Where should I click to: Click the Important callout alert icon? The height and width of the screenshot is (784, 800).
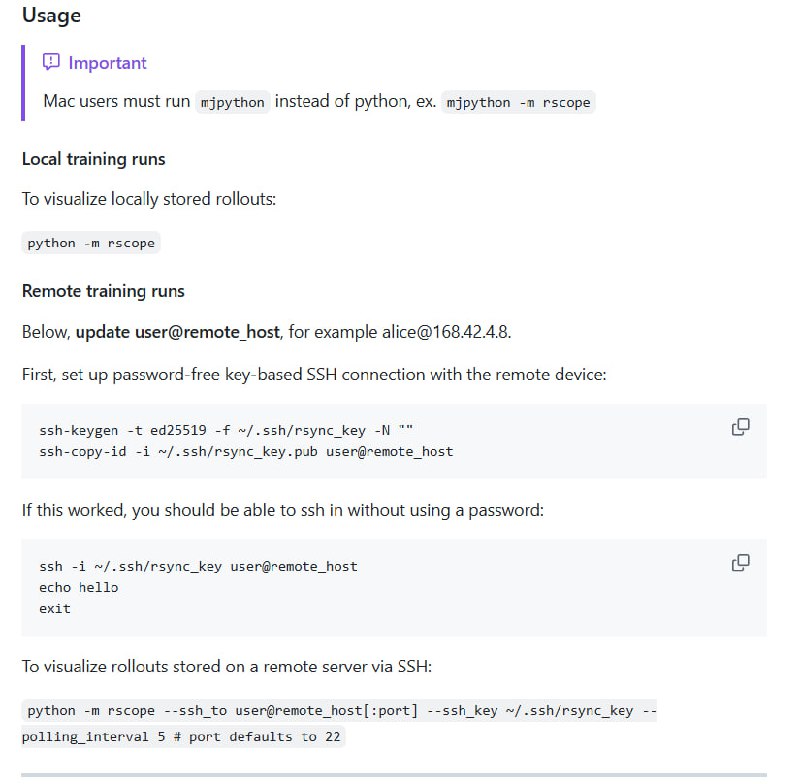click(51, 63)
